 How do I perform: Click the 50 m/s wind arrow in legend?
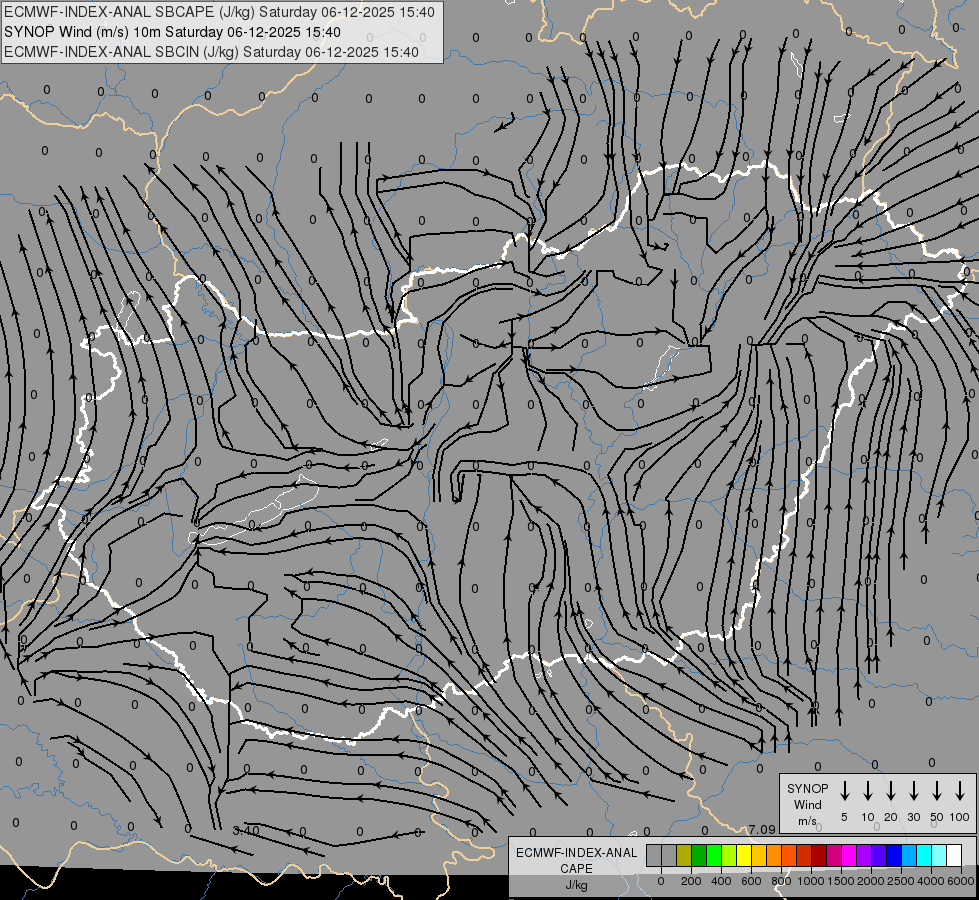[937, 791]
